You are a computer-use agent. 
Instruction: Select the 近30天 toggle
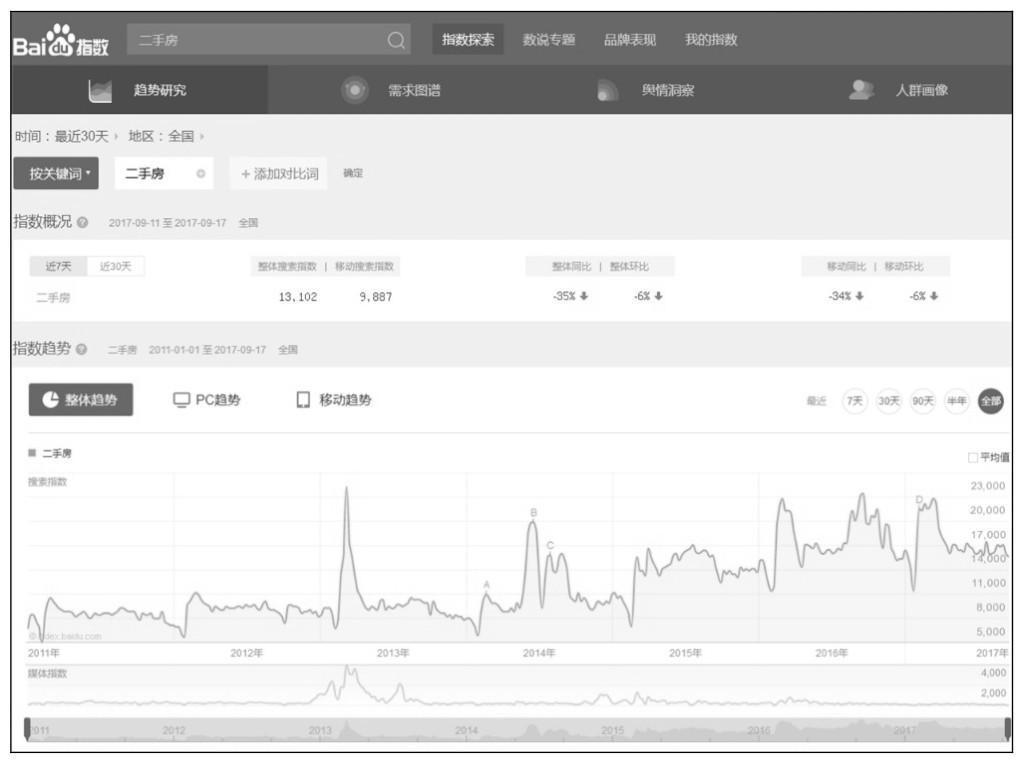[x=115, y=266]
